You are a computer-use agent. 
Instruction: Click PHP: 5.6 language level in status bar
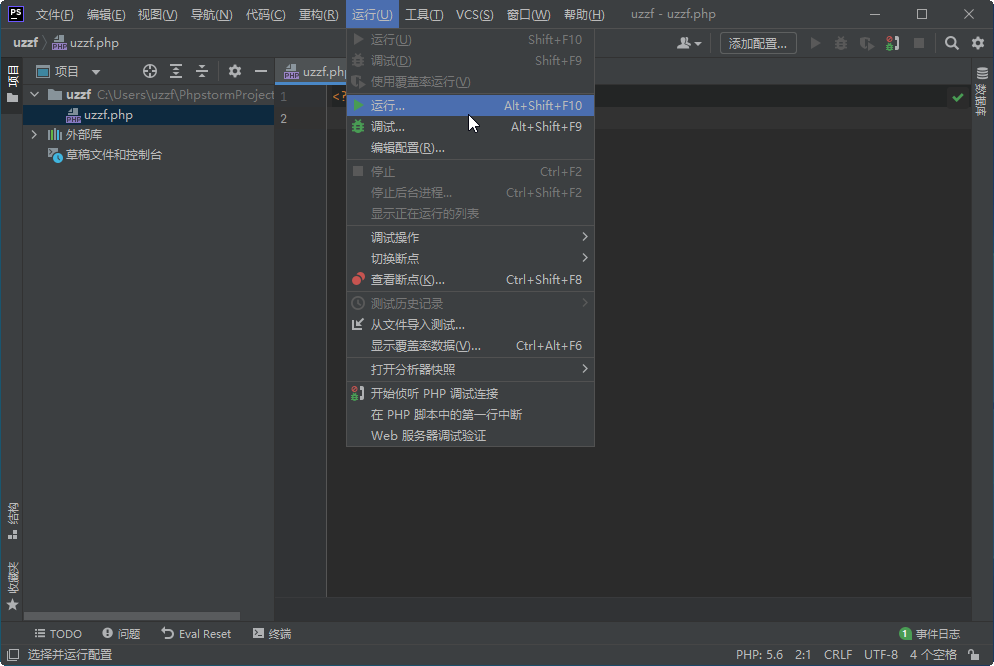coord(759,655)
